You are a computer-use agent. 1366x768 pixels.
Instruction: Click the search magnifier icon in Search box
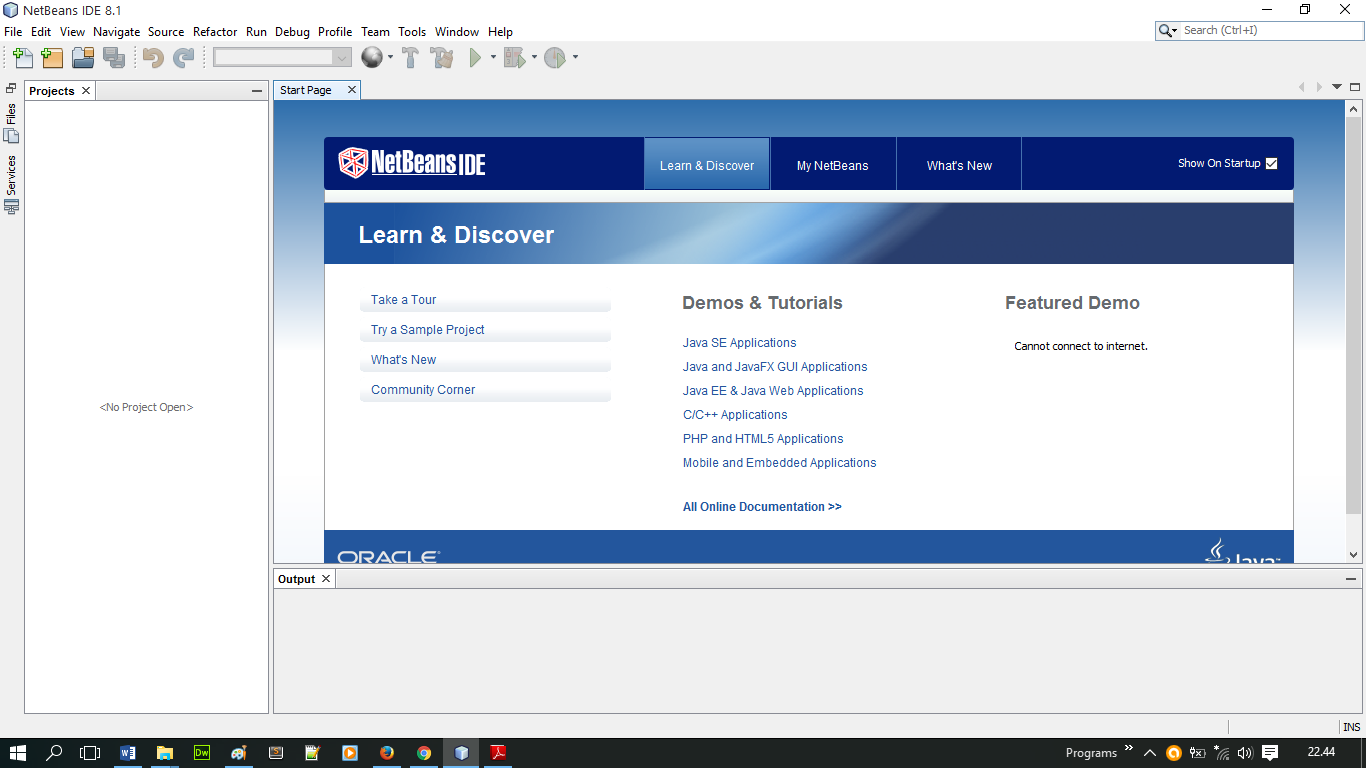1166,31
